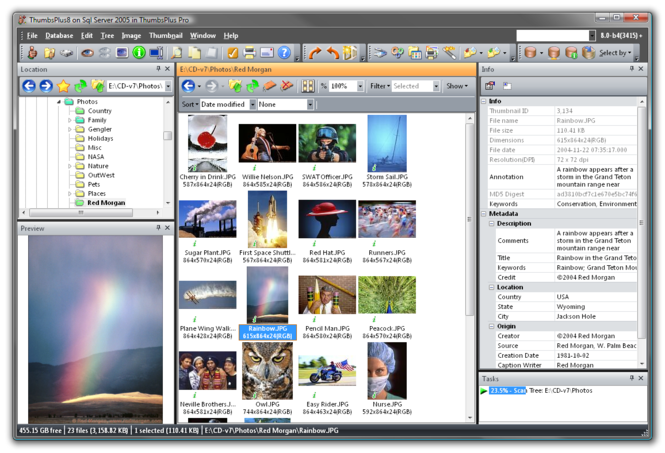
Task: Open the Image menu
Action: [x=131, y=36]
